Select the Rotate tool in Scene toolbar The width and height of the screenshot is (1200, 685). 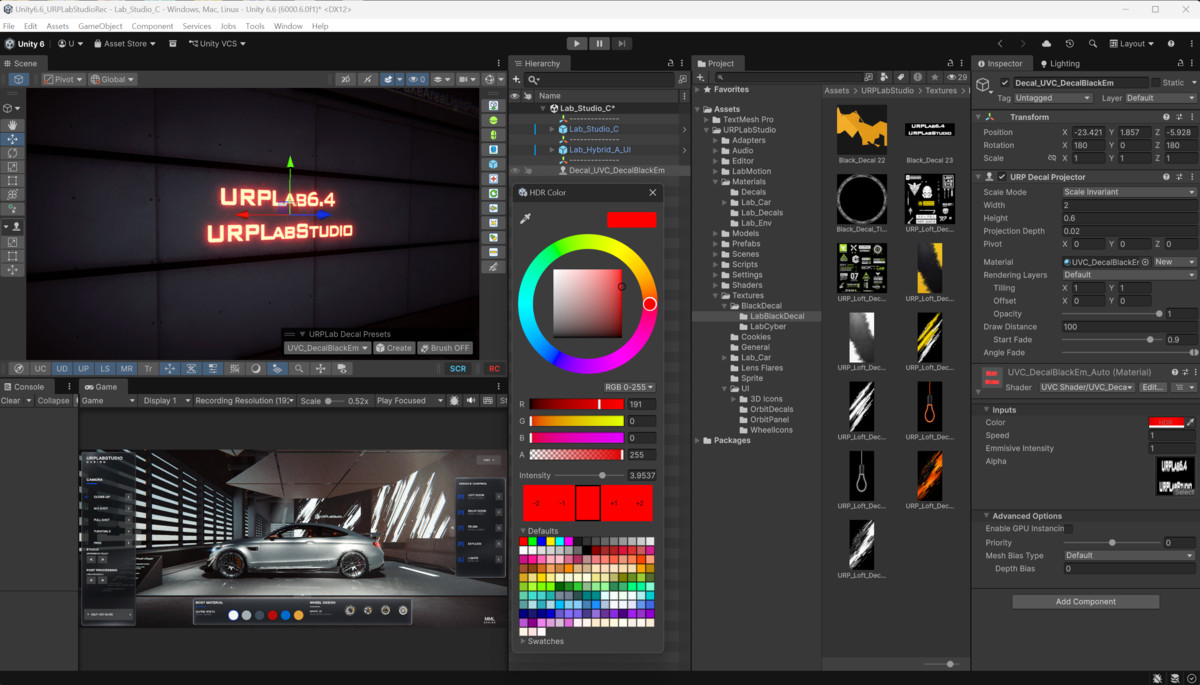[x=14, y=153]
